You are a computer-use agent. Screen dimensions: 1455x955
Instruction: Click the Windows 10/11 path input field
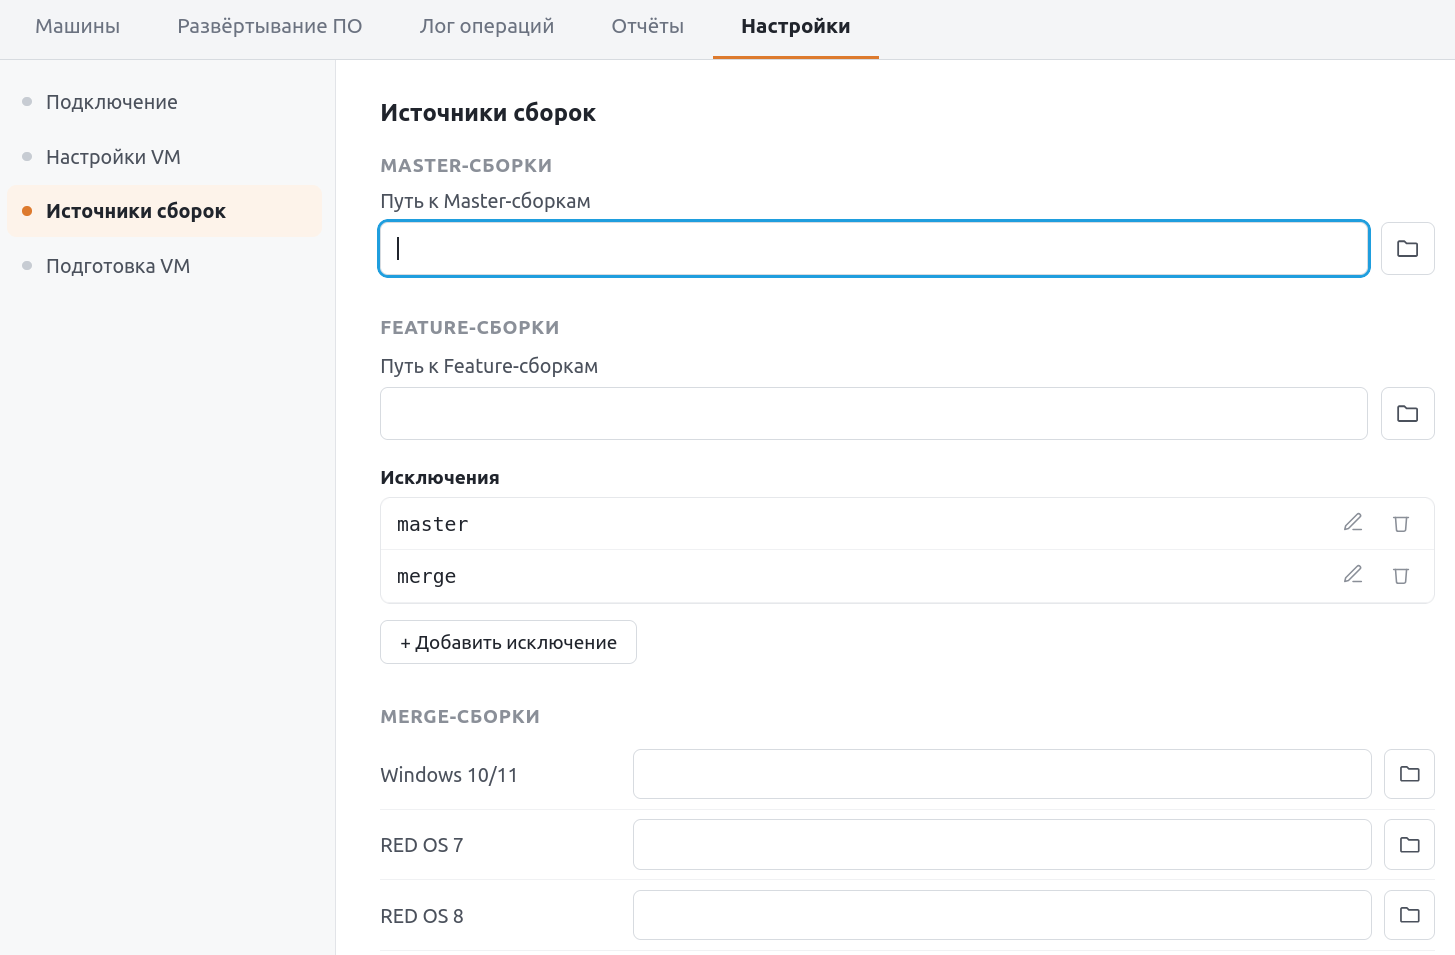pyautogui.click(x=1002, y=774)
